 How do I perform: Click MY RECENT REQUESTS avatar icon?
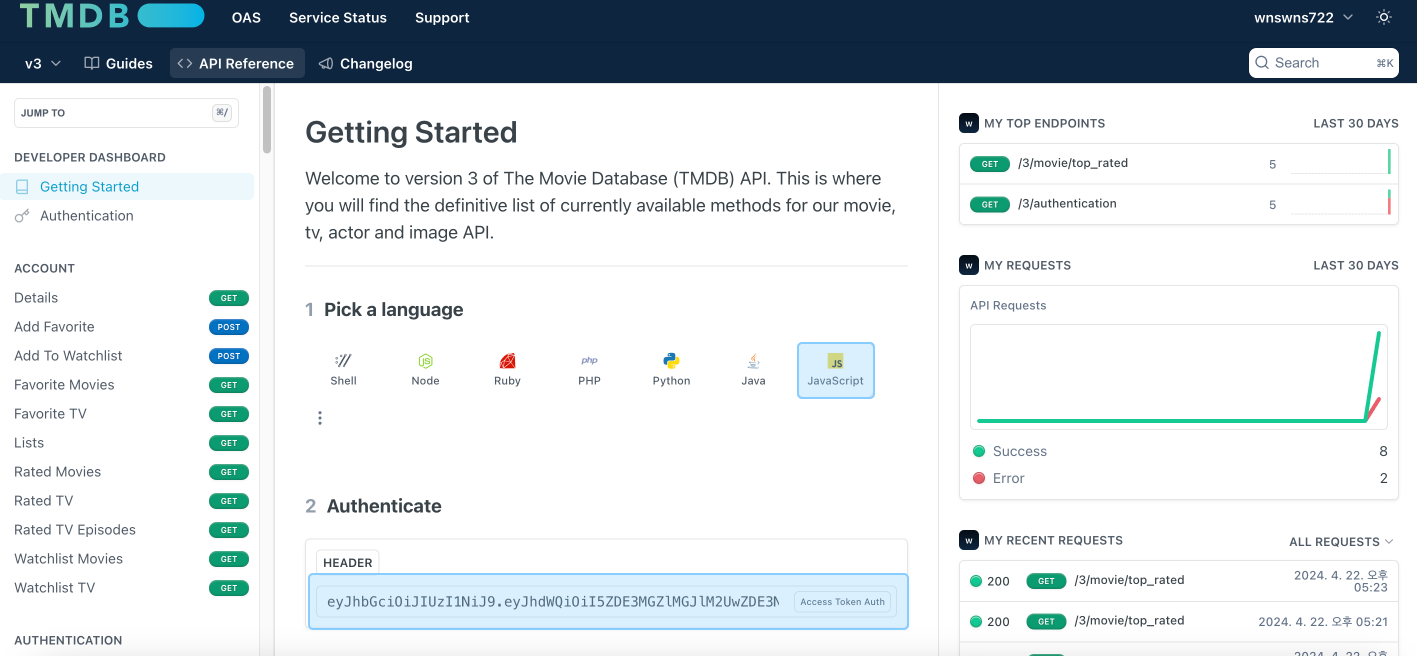click(x=968, y=541)
